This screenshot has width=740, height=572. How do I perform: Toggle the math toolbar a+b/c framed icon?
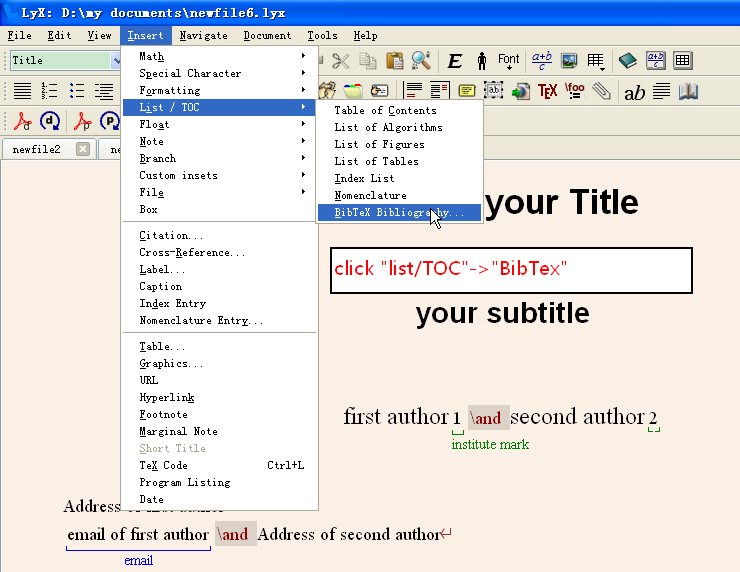(656, 60)
